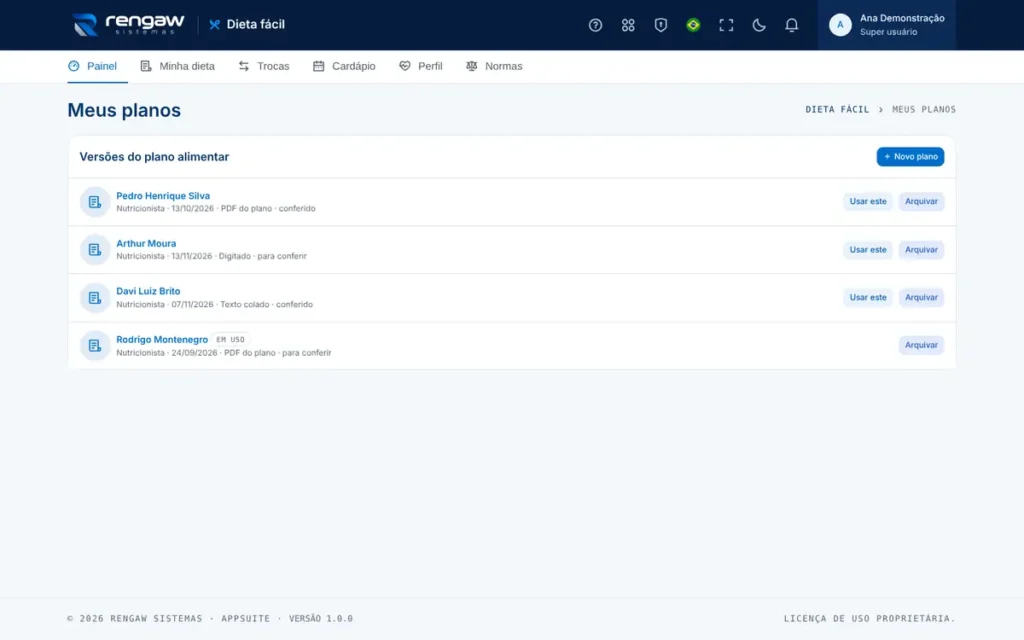The height and width of the screenshot is (640, 1024).
Task: Click Usar este for Pedro Henrique Silva
Action: click(x=868, y=202)
